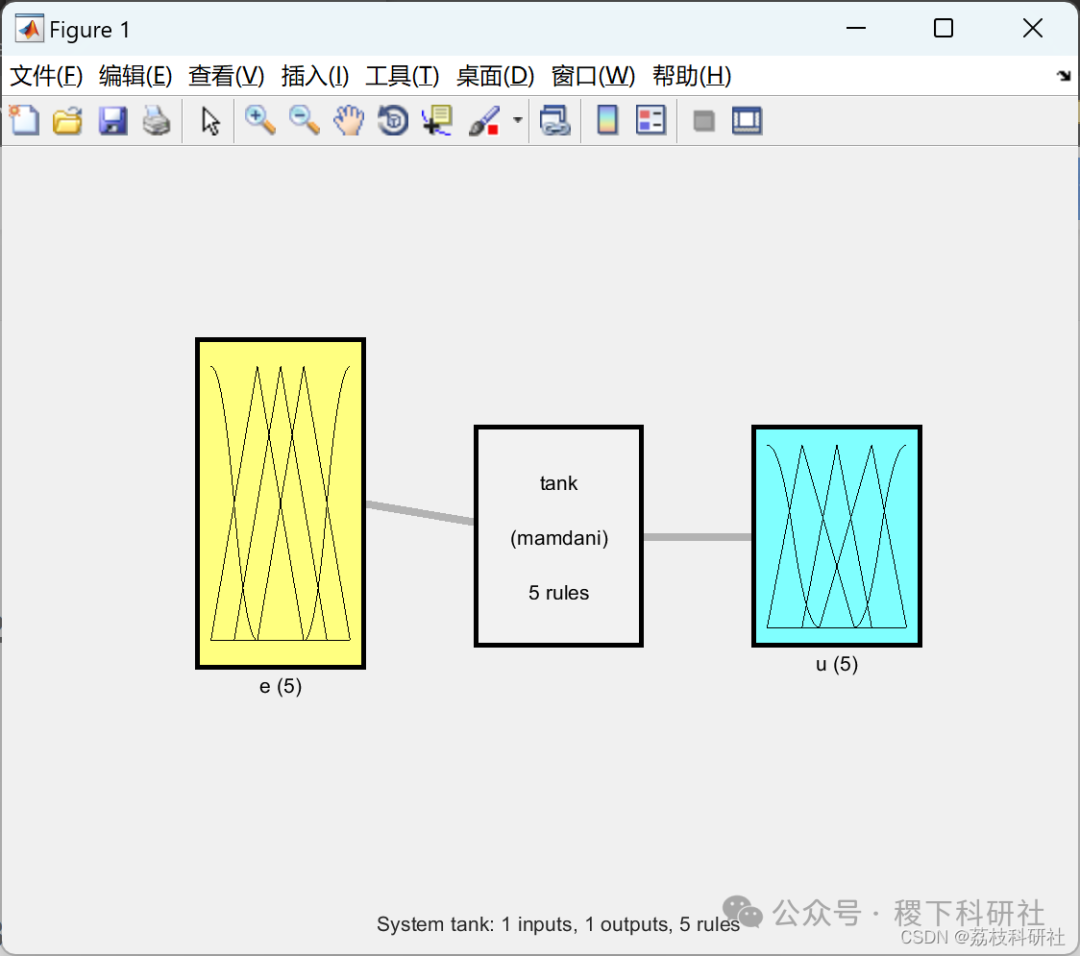
Task: Select the tank mamdani rule box
Action: pos(559,536)
